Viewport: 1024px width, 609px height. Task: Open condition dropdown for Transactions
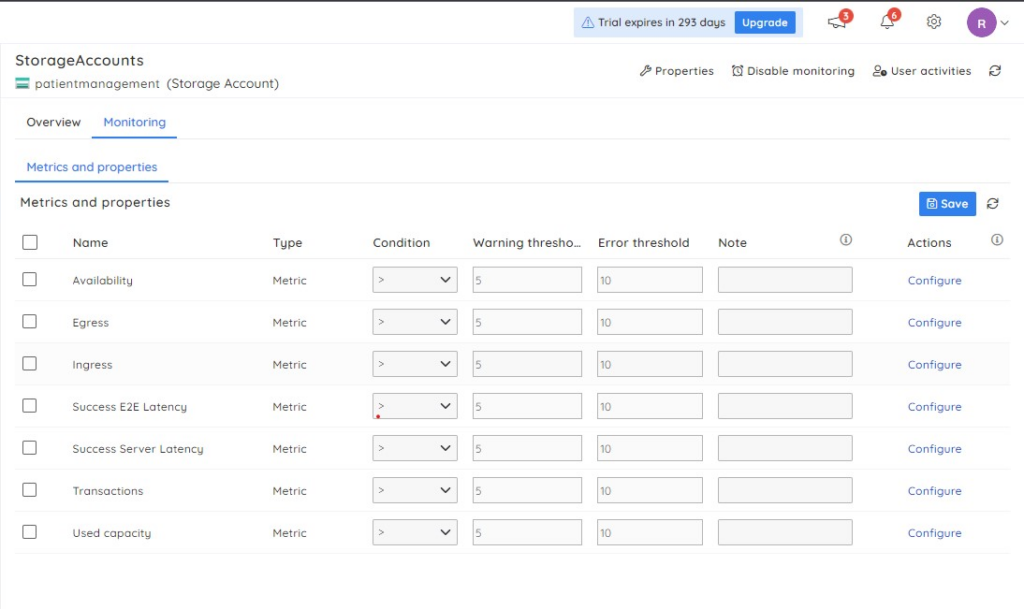[x=415, y=490]
